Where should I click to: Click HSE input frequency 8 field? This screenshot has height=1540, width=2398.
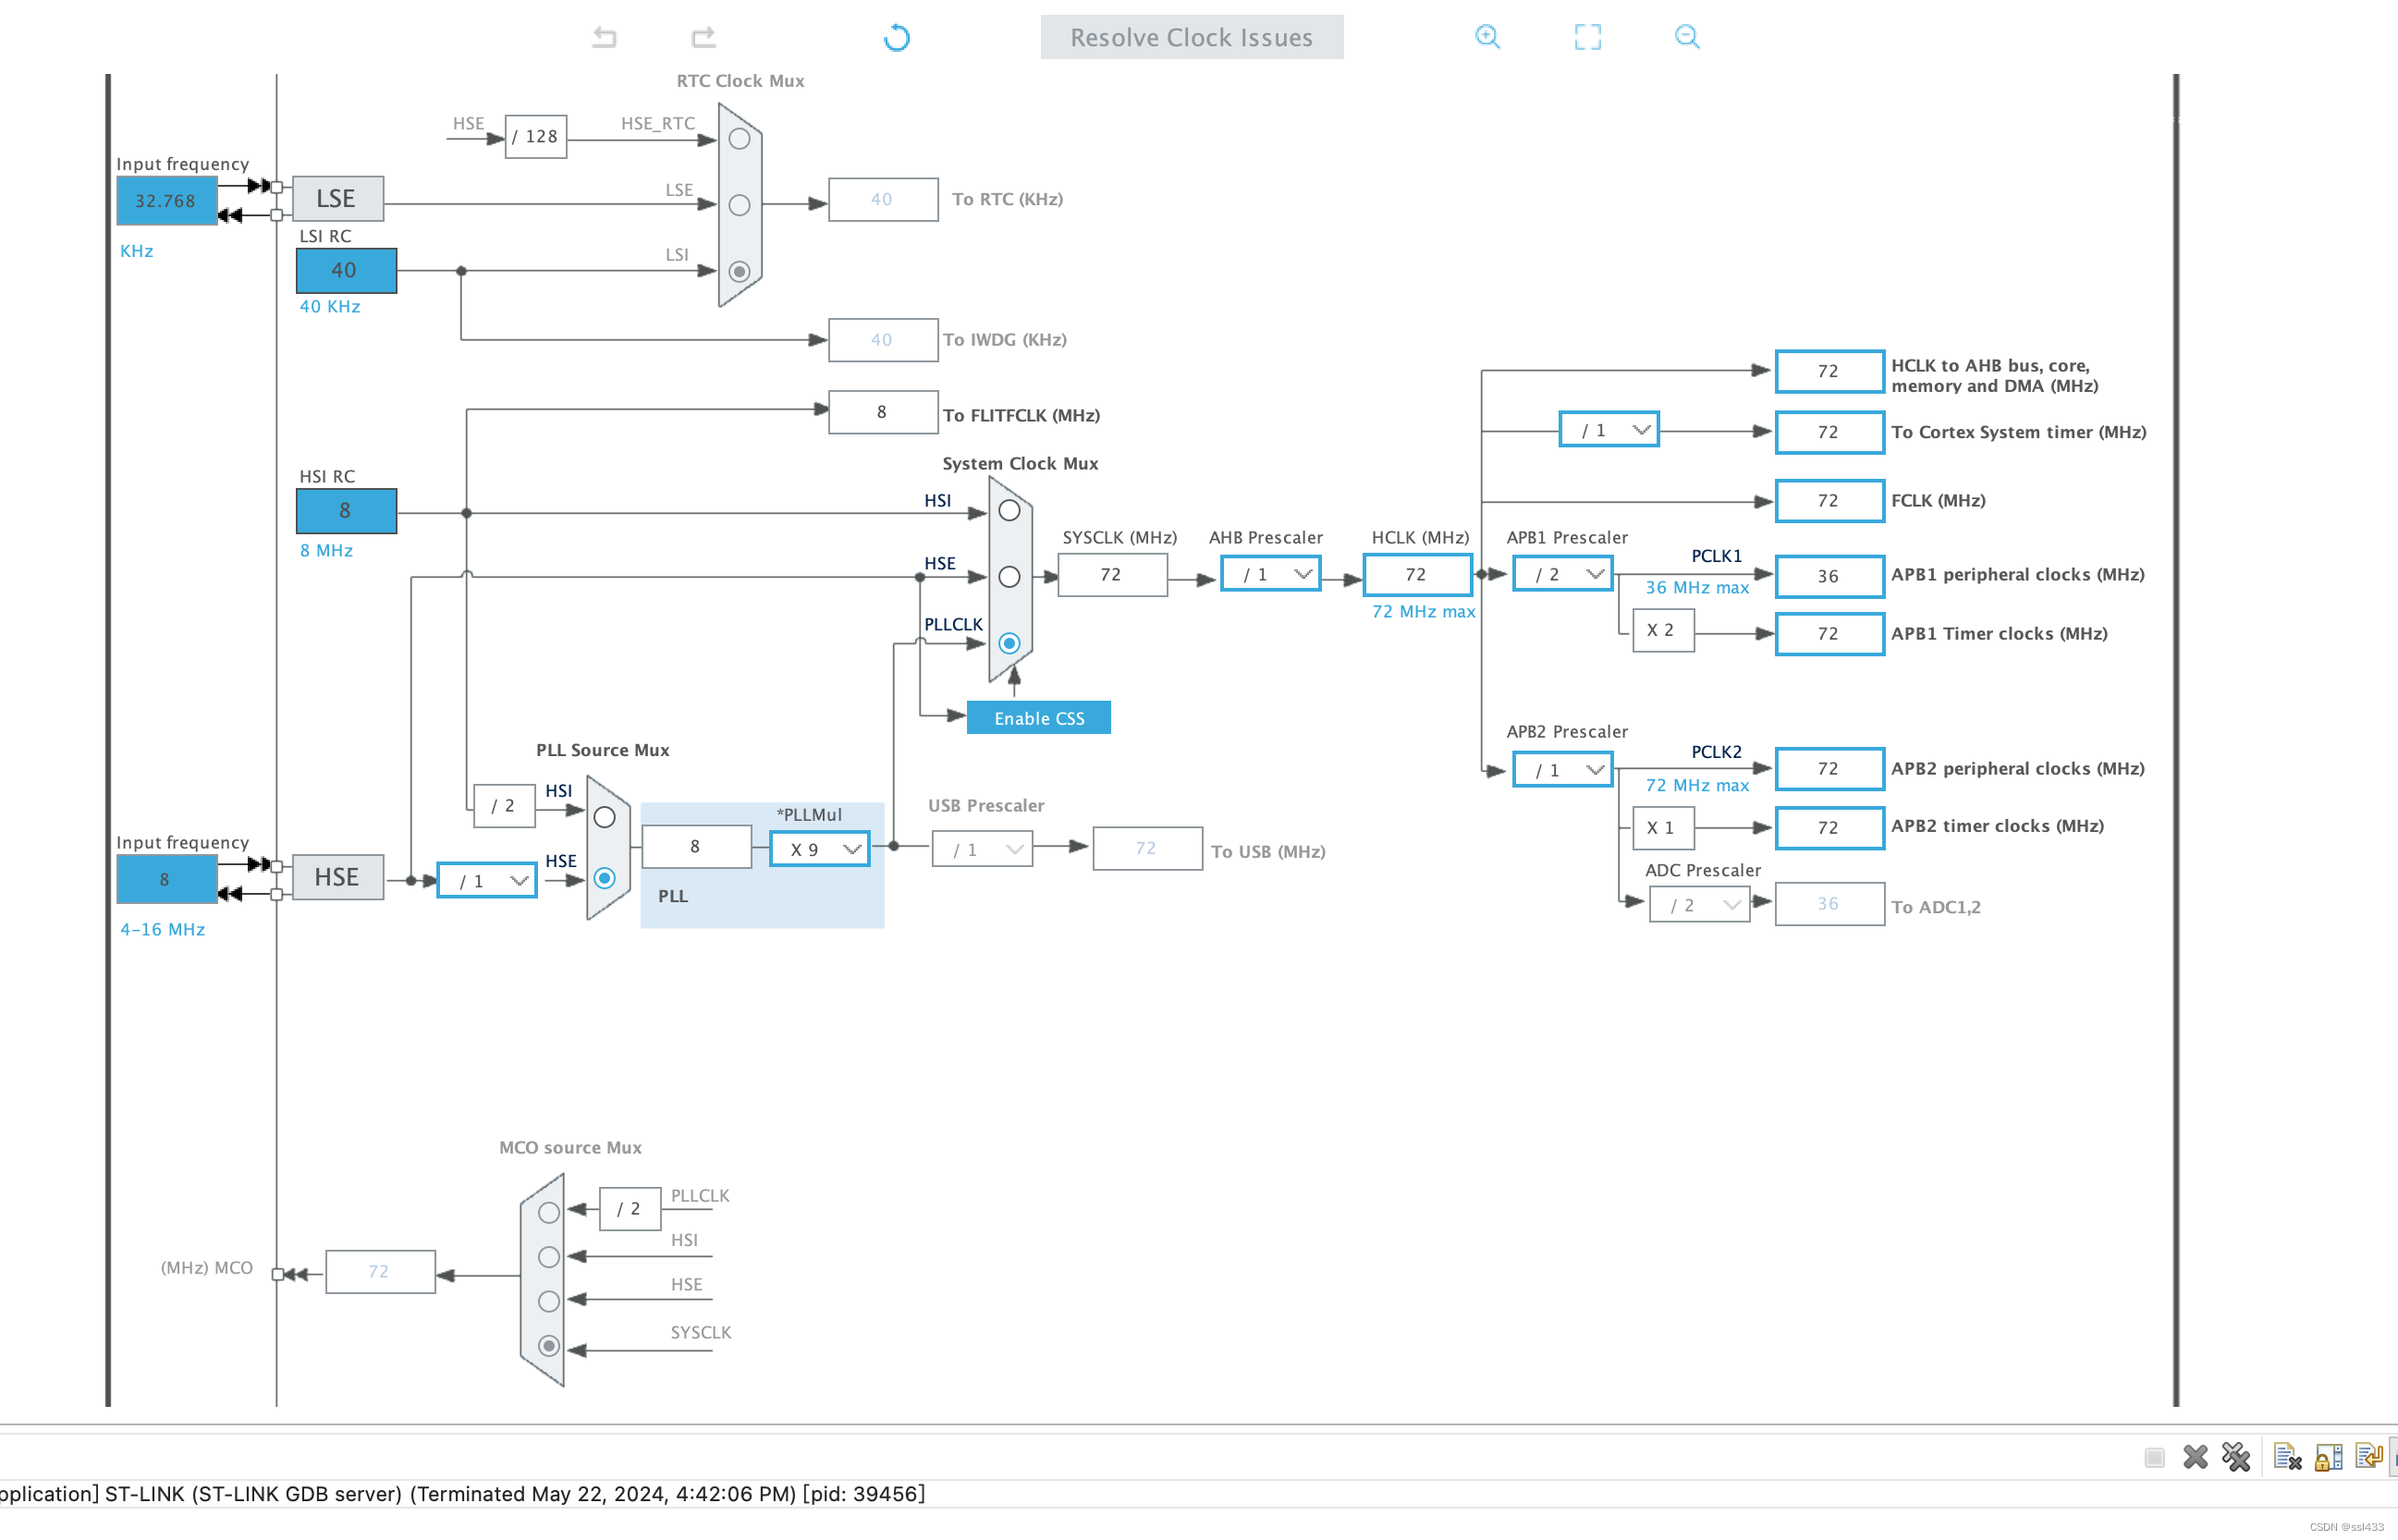166,880
